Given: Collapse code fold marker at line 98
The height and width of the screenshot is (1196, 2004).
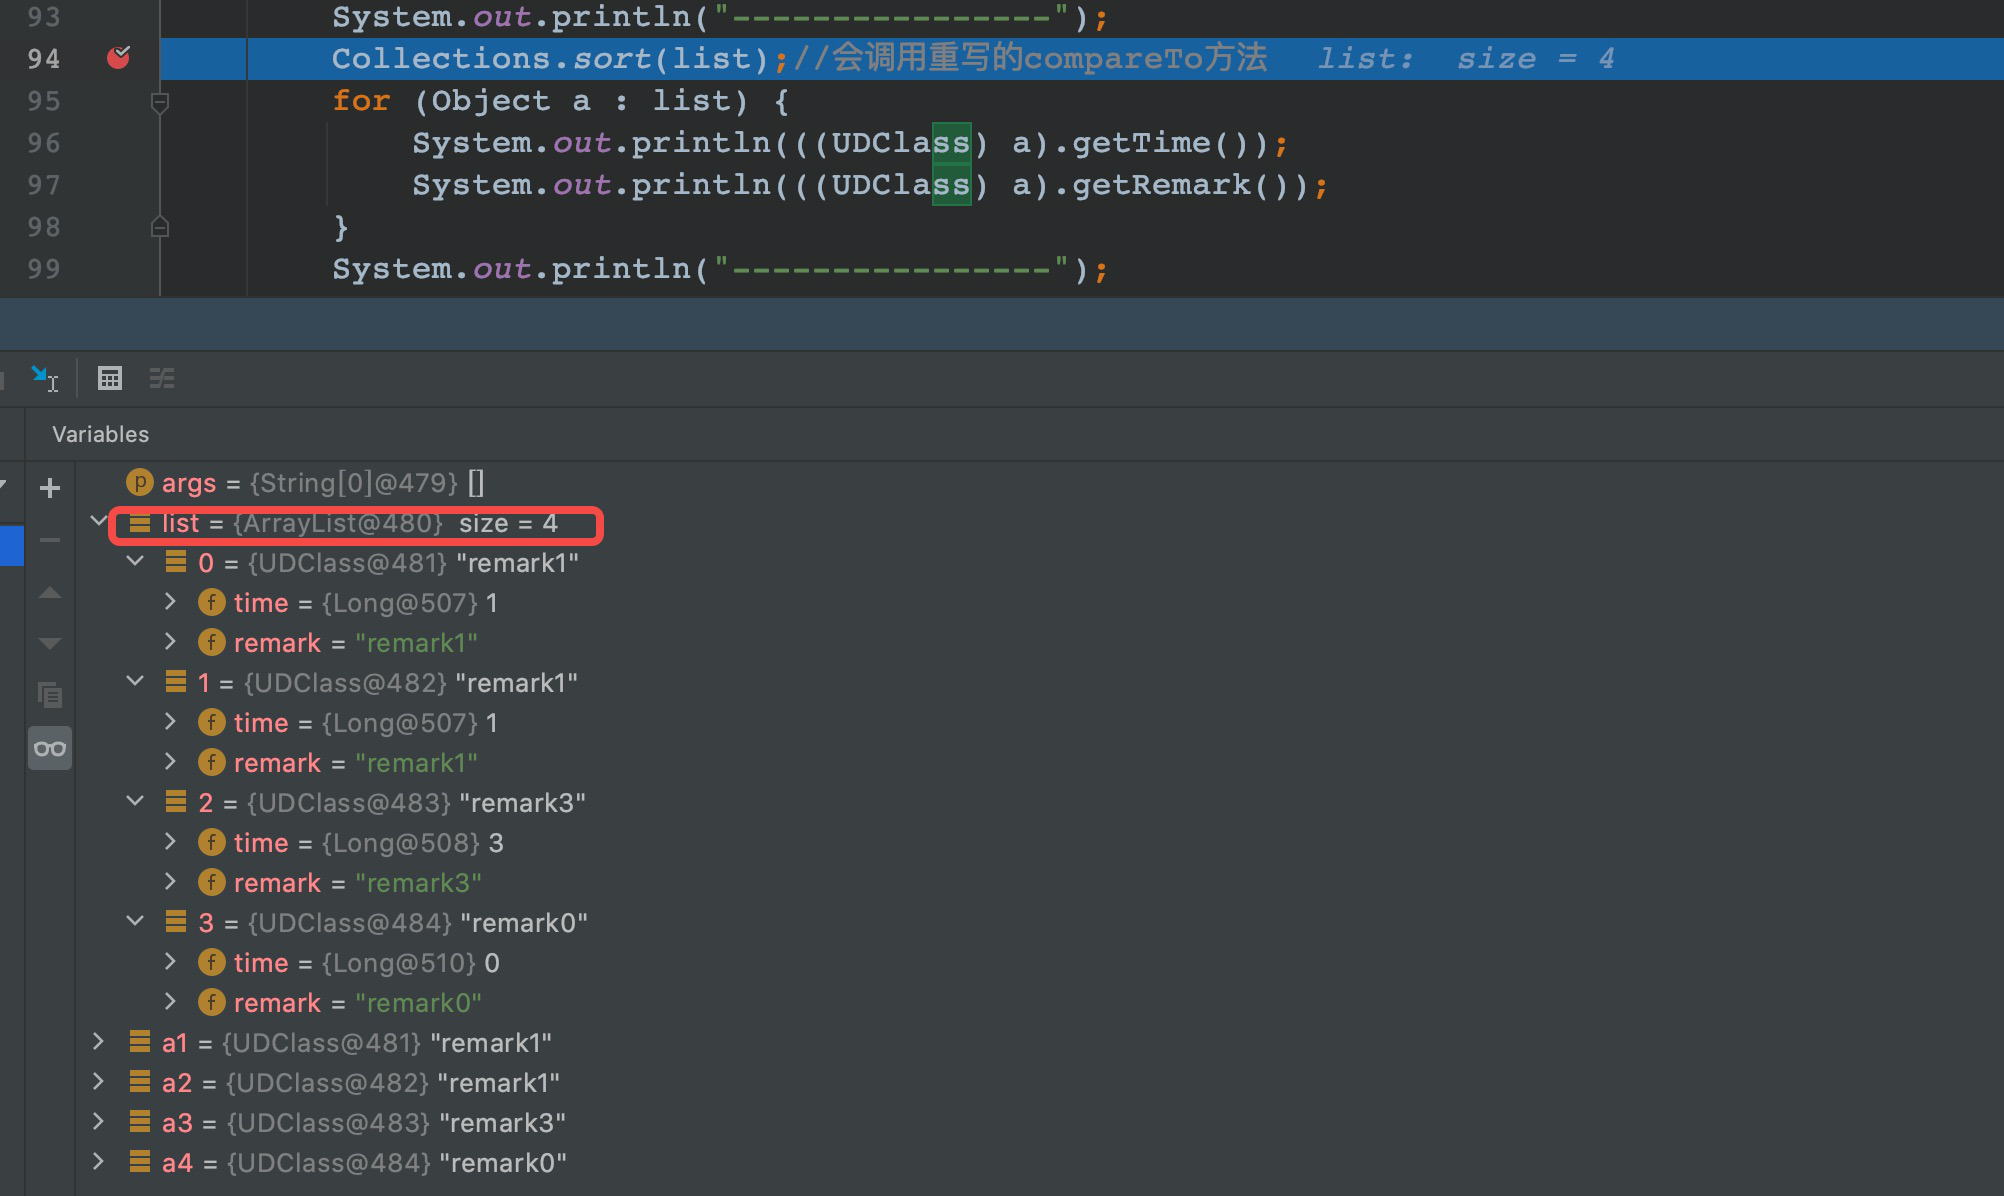Looking at the screenshot, I should [x=160, y=227].
